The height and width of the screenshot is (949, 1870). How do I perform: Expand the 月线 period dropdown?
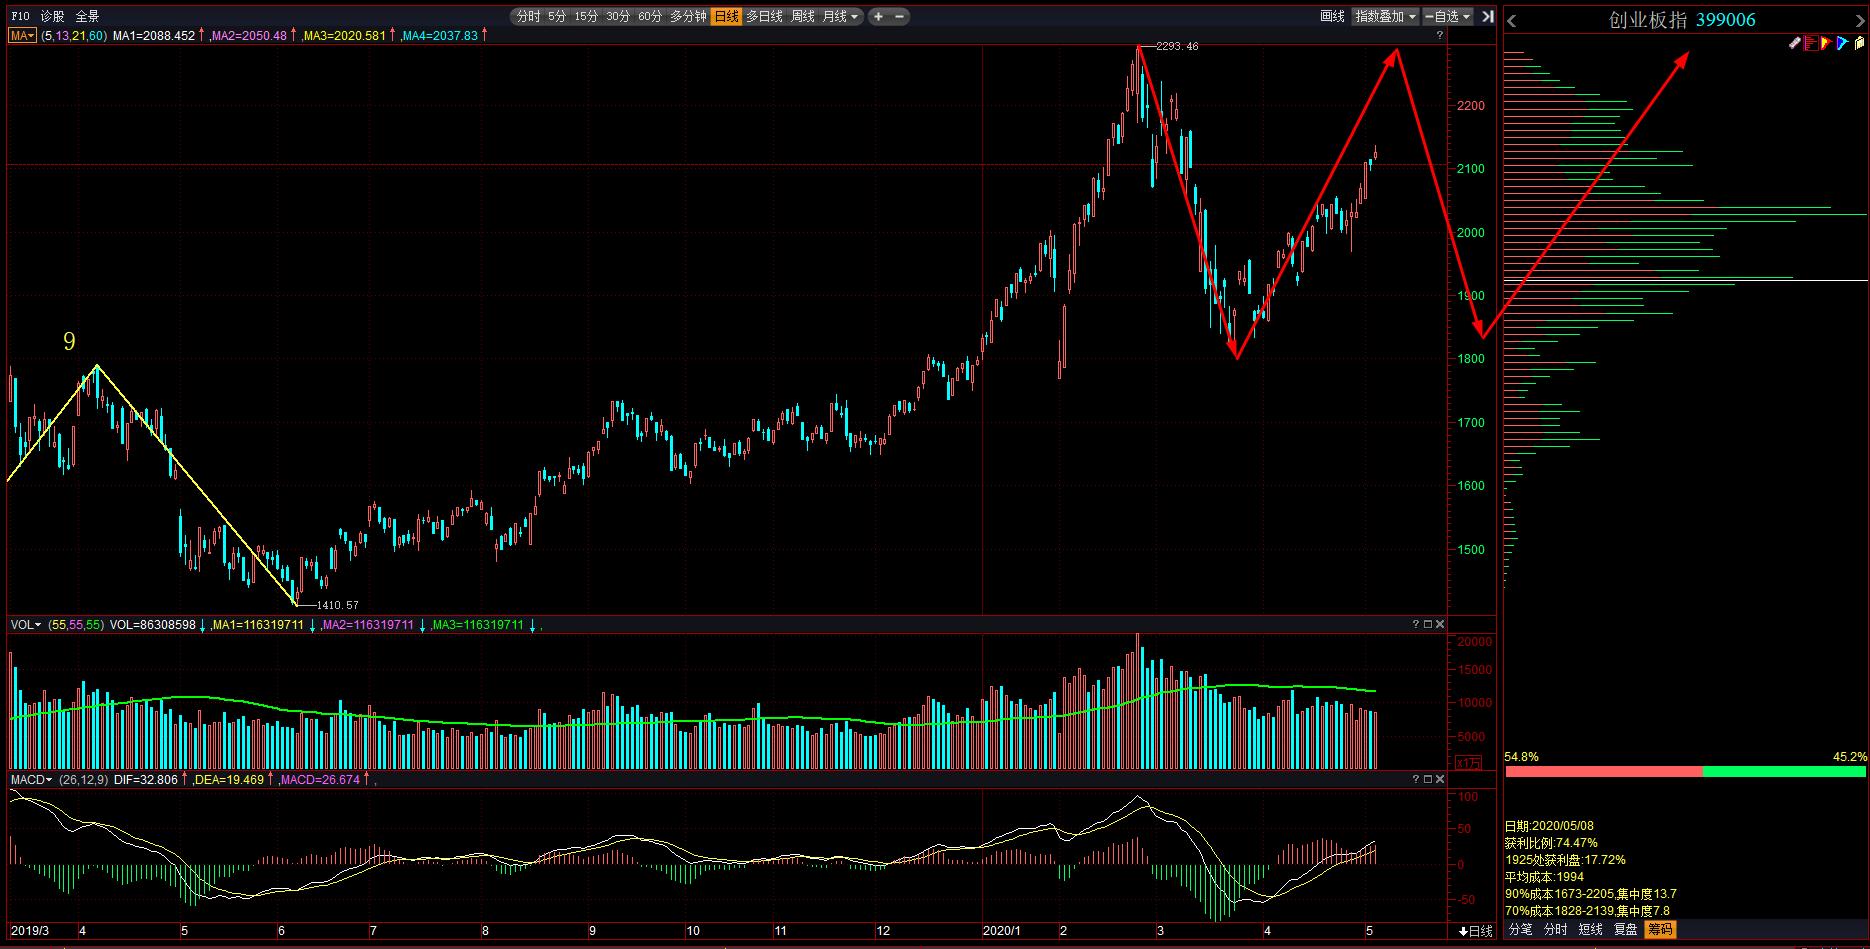click(x=840, y=16)
